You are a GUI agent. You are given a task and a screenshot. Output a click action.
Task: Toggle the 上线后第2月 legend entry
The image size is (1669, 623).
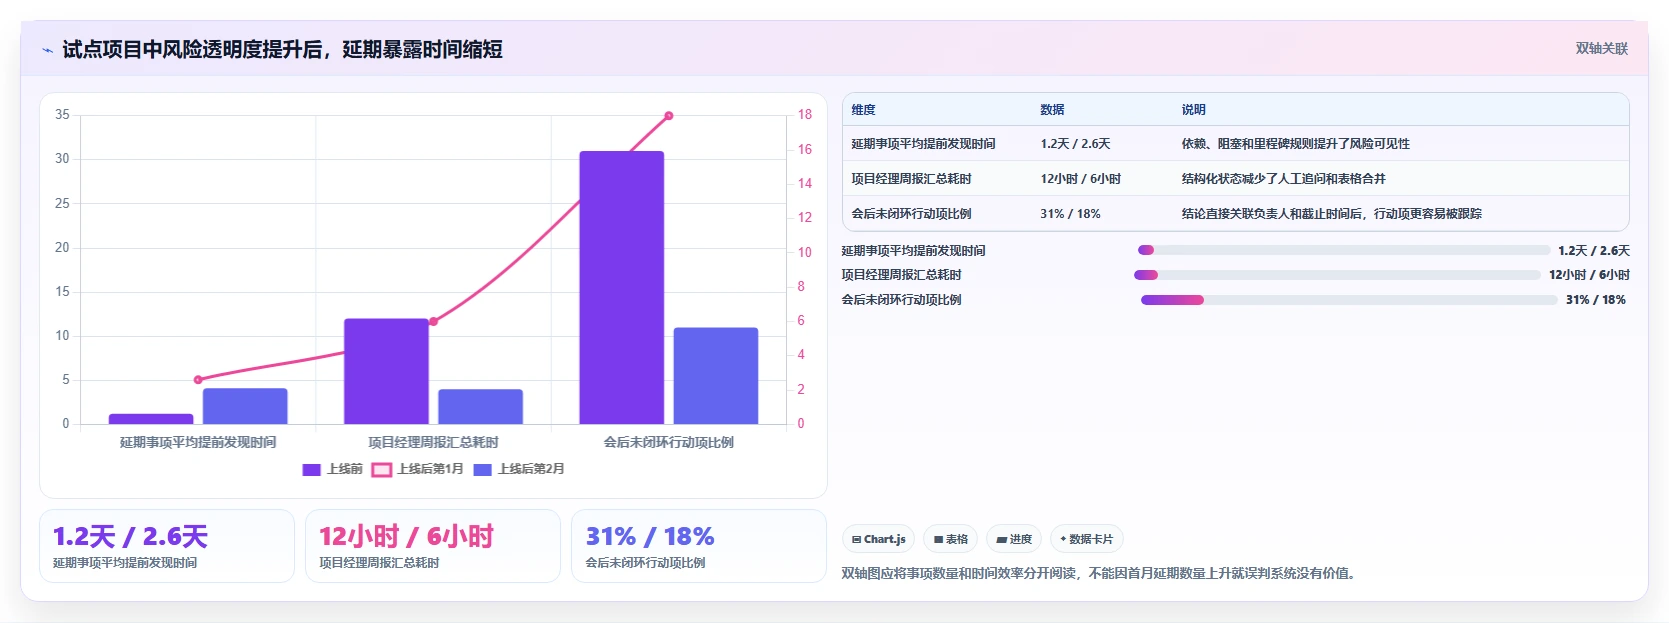519,469
